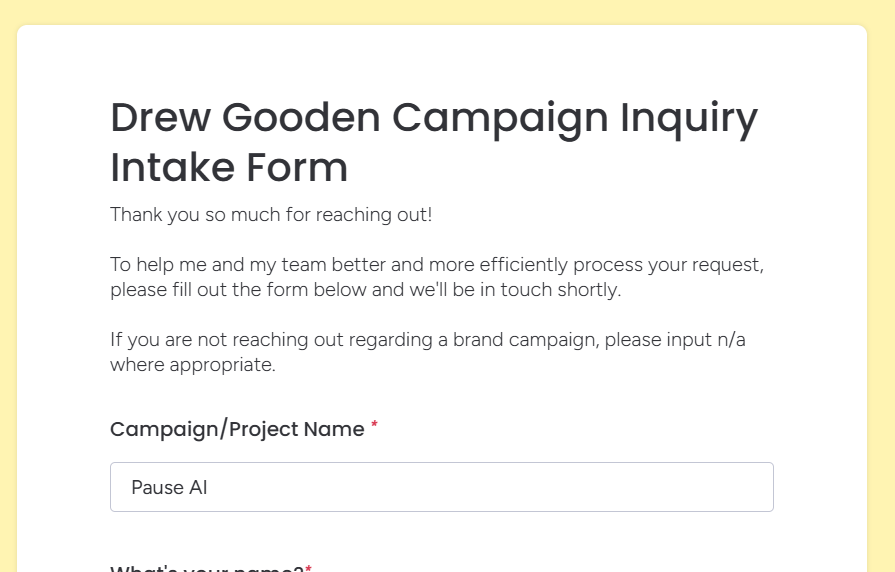The image size is (895, 572).
Task: Click the word "Gooden" in the heading
Action: click(301, 118)
